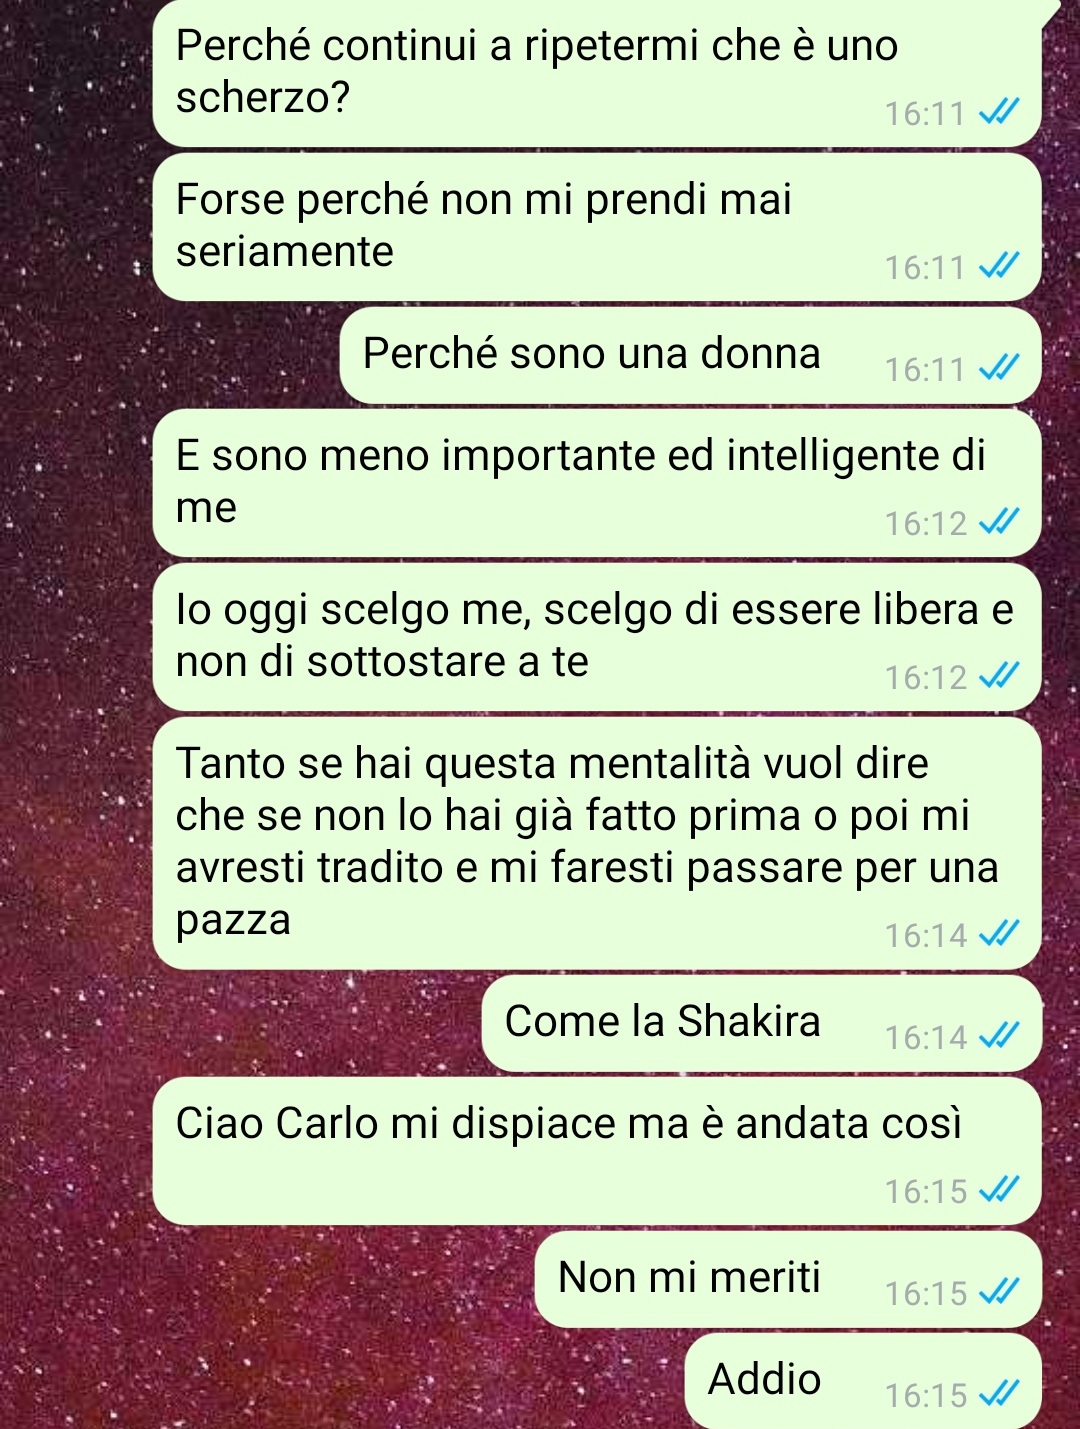This screenshot has height=1429, width=1080.
Task: Tap the read receipt checkmarks on 'Addio'
Action: click(998, 1393)
